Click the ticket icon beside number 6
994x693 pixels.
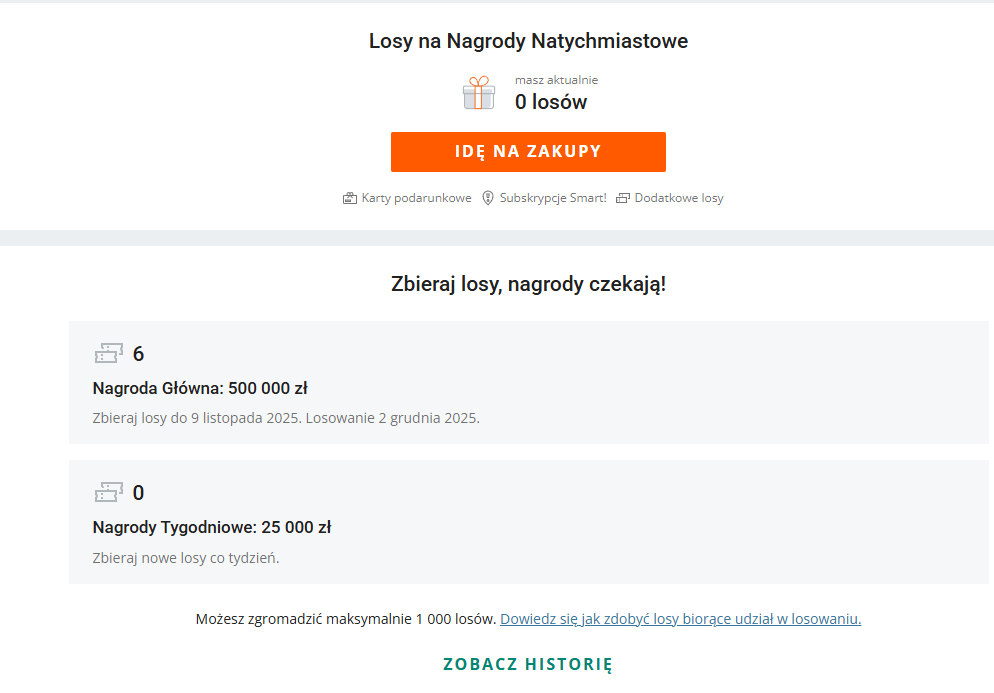pyautogui.click(x=109, y=353)
